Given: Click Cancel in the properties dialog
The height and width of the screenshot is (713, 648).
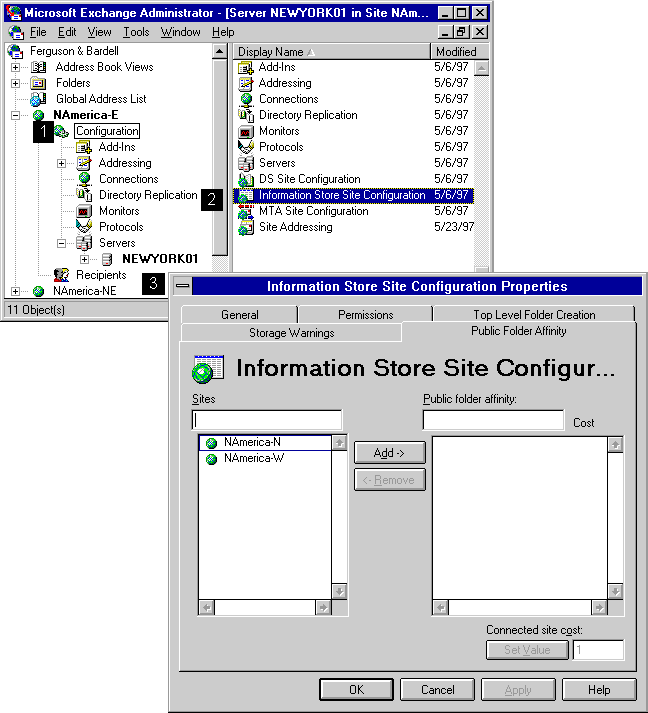Looking at the screenshot, I should [437, 690].
